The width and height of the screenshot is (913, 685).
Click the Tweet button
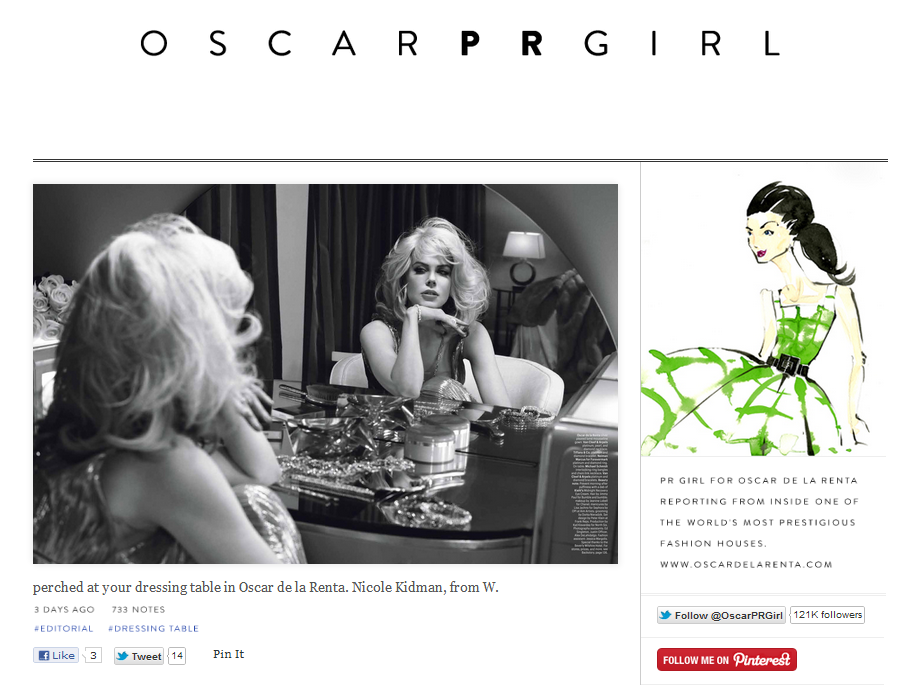point(139,656)
